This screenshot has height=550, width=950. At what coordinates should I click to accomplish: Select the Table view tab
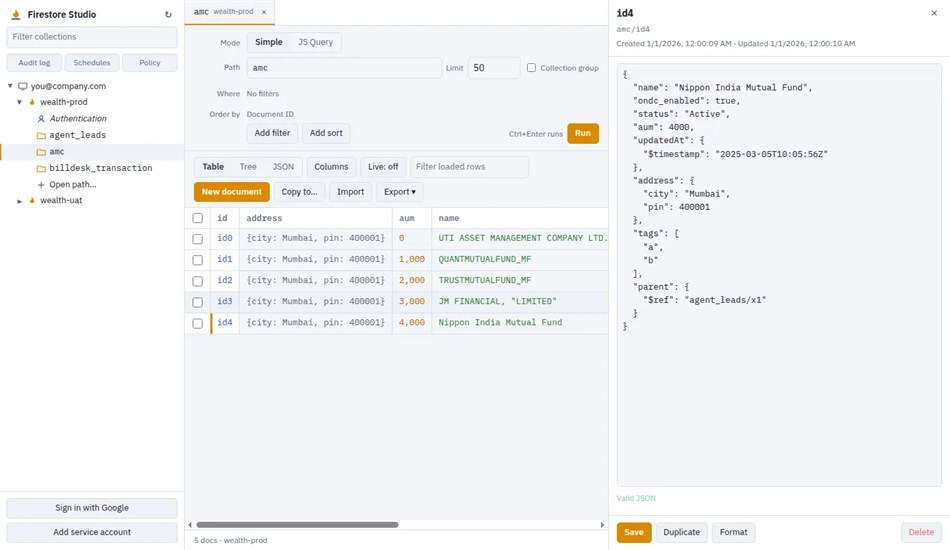pyautogui.click(x=213, y=167)
